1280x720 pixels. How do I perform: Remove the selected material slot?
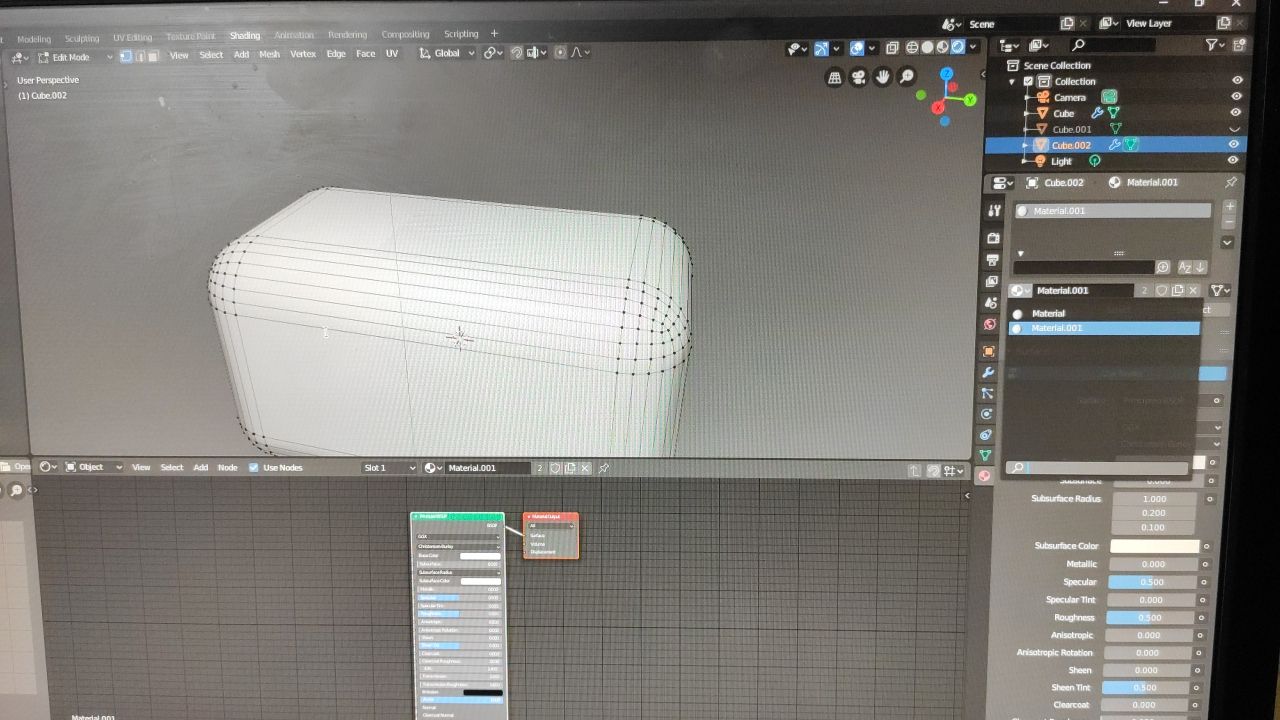(1230, 222)
